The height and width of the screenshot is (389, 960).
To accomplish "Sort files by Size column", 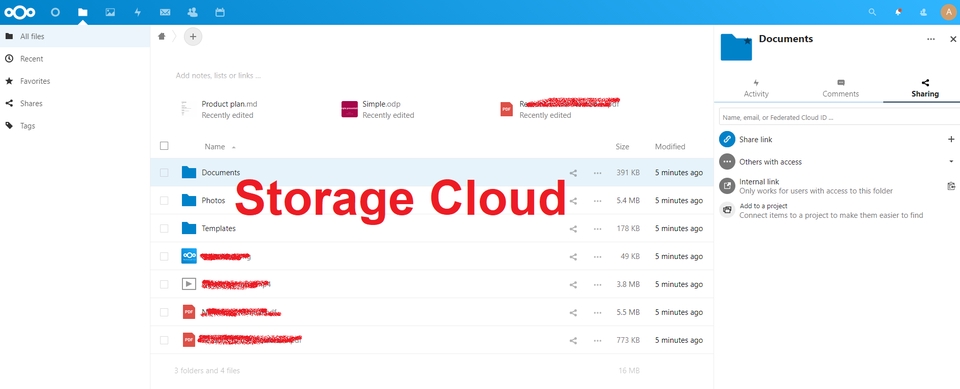I will [x=622, y=147].
